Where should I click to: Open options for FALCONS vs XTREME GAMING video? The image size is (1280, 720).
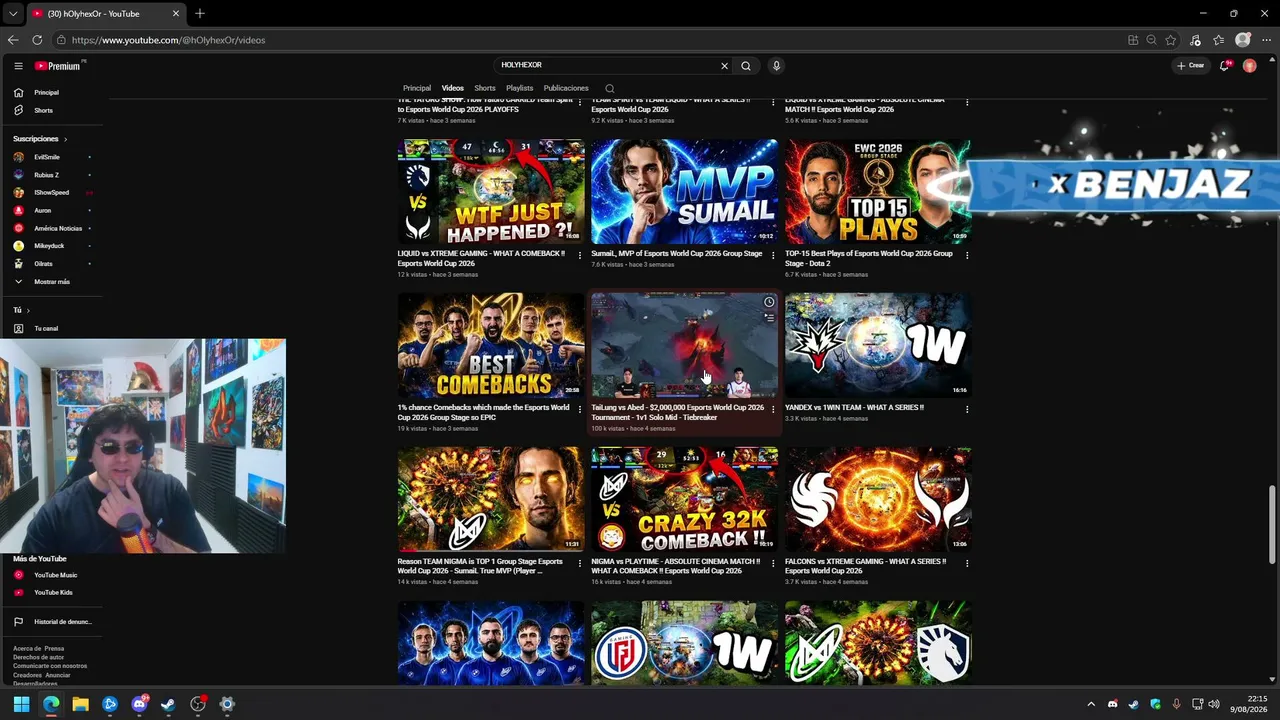pyautogui.click(x=967, y=563)
